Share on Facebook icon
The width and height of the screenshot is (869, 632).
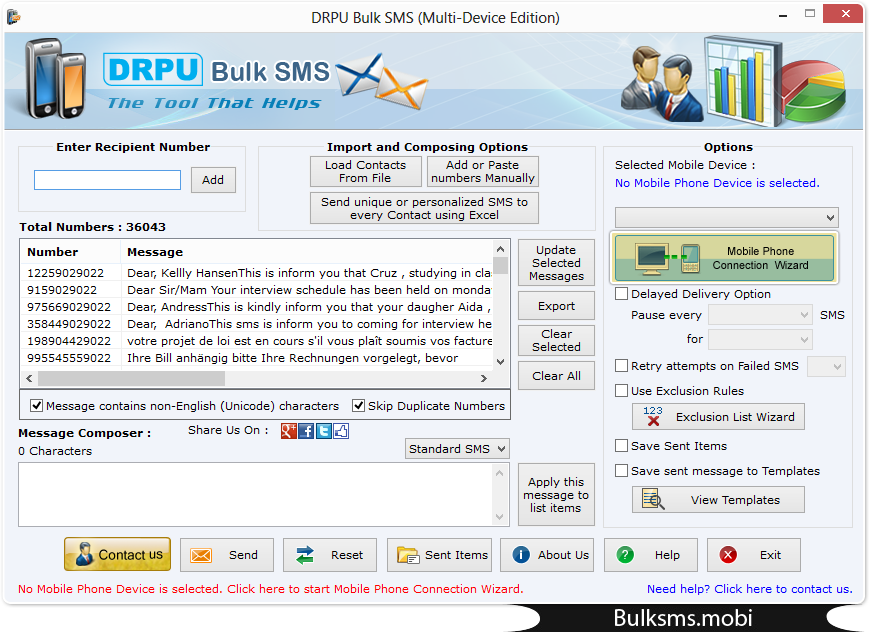306,431
